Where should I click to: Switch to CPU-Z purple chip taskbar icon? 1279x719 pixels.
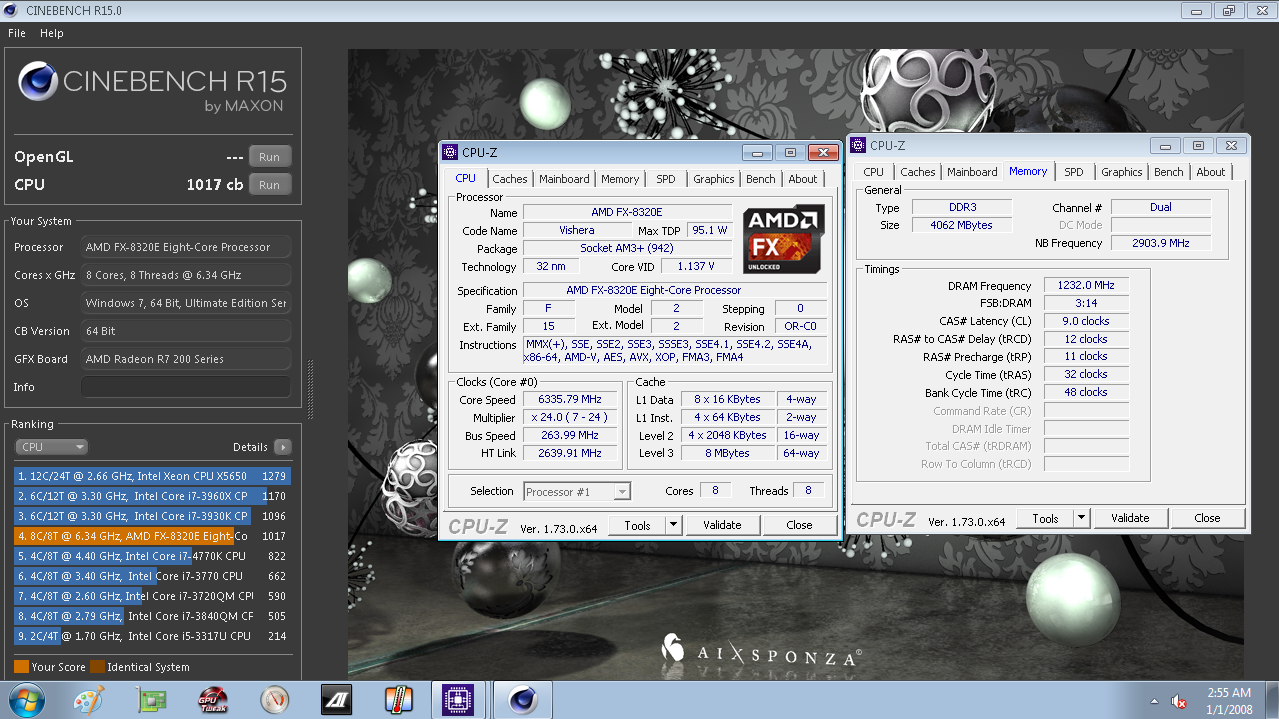458,699
